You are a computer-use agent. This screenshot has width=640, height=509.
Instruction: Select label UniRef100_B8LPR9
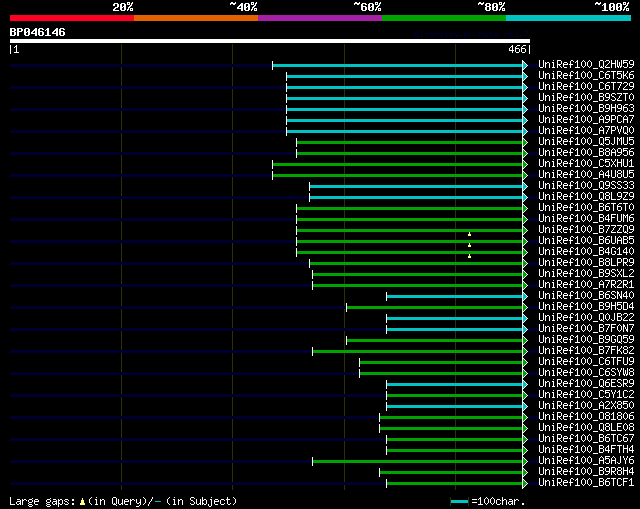[x=586, y=262]
